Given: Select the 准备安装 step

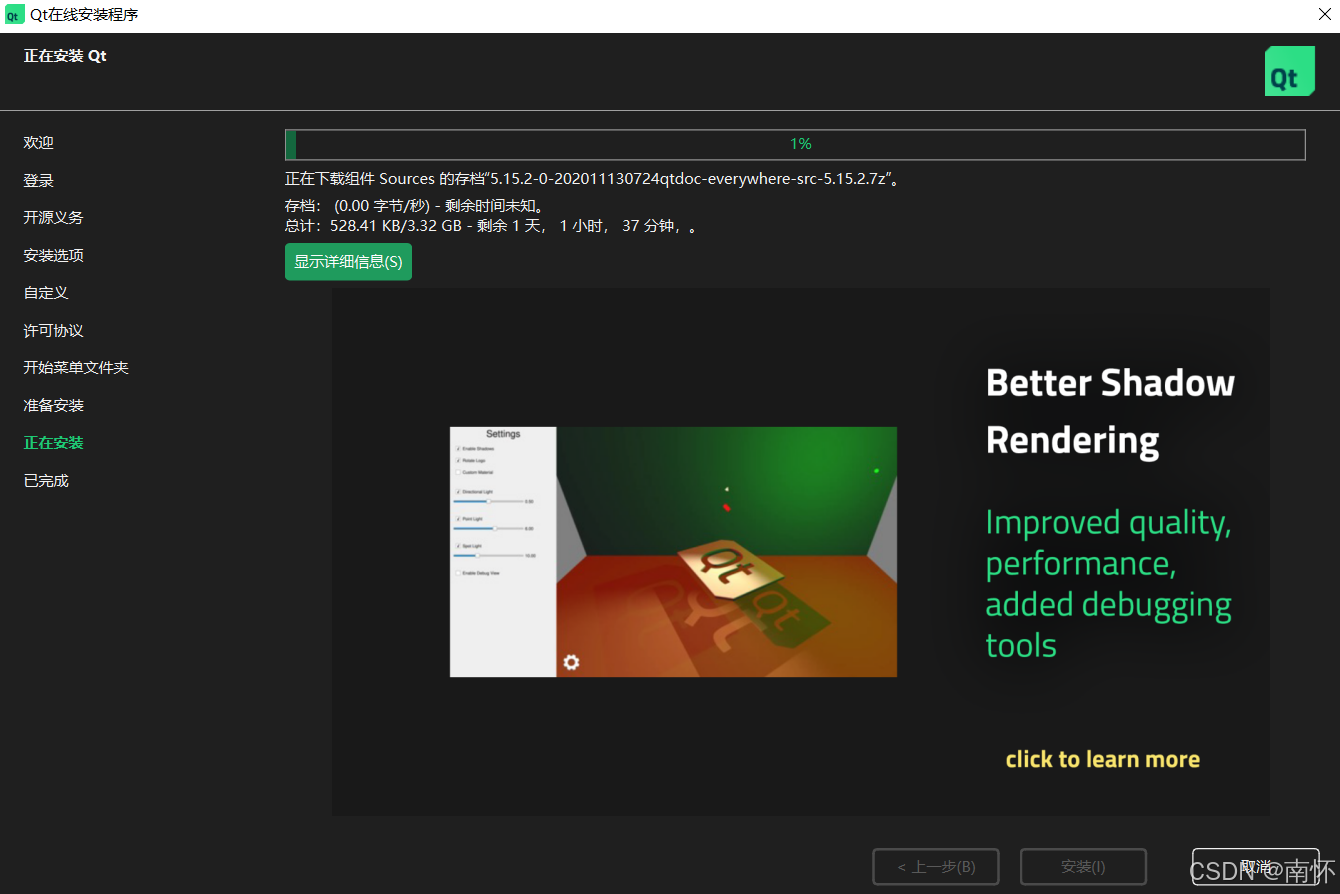Looking at the screenshot, I should pos(54,406).
